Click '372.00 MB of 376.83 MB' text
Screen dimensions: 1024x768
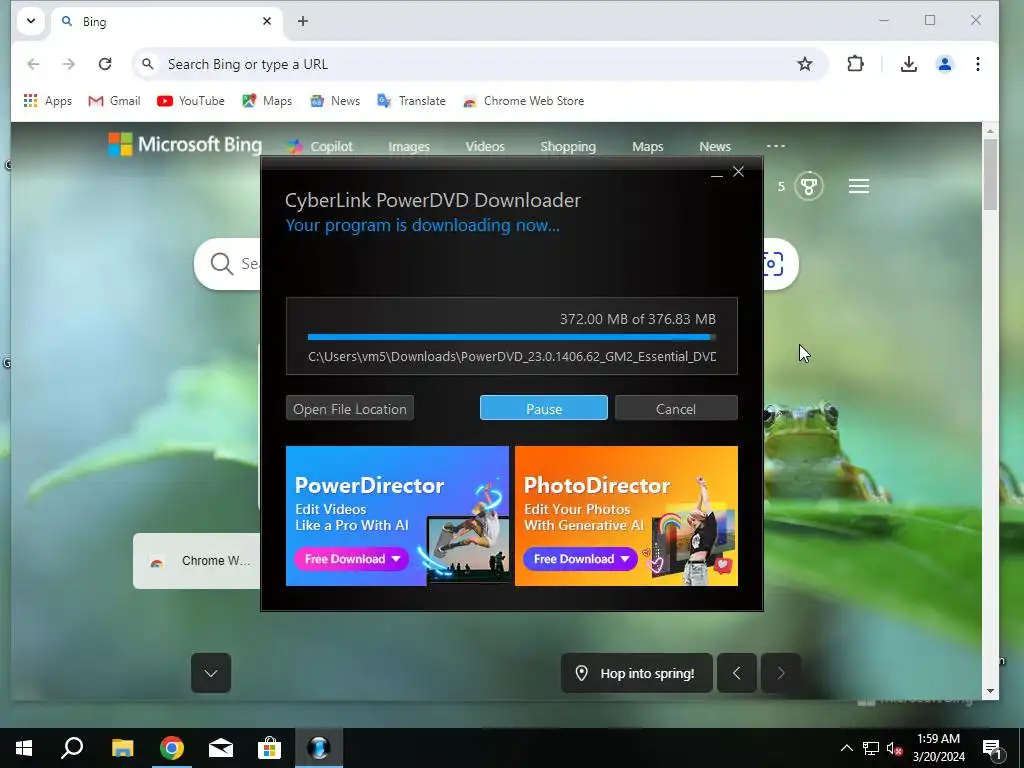[637, 319]
